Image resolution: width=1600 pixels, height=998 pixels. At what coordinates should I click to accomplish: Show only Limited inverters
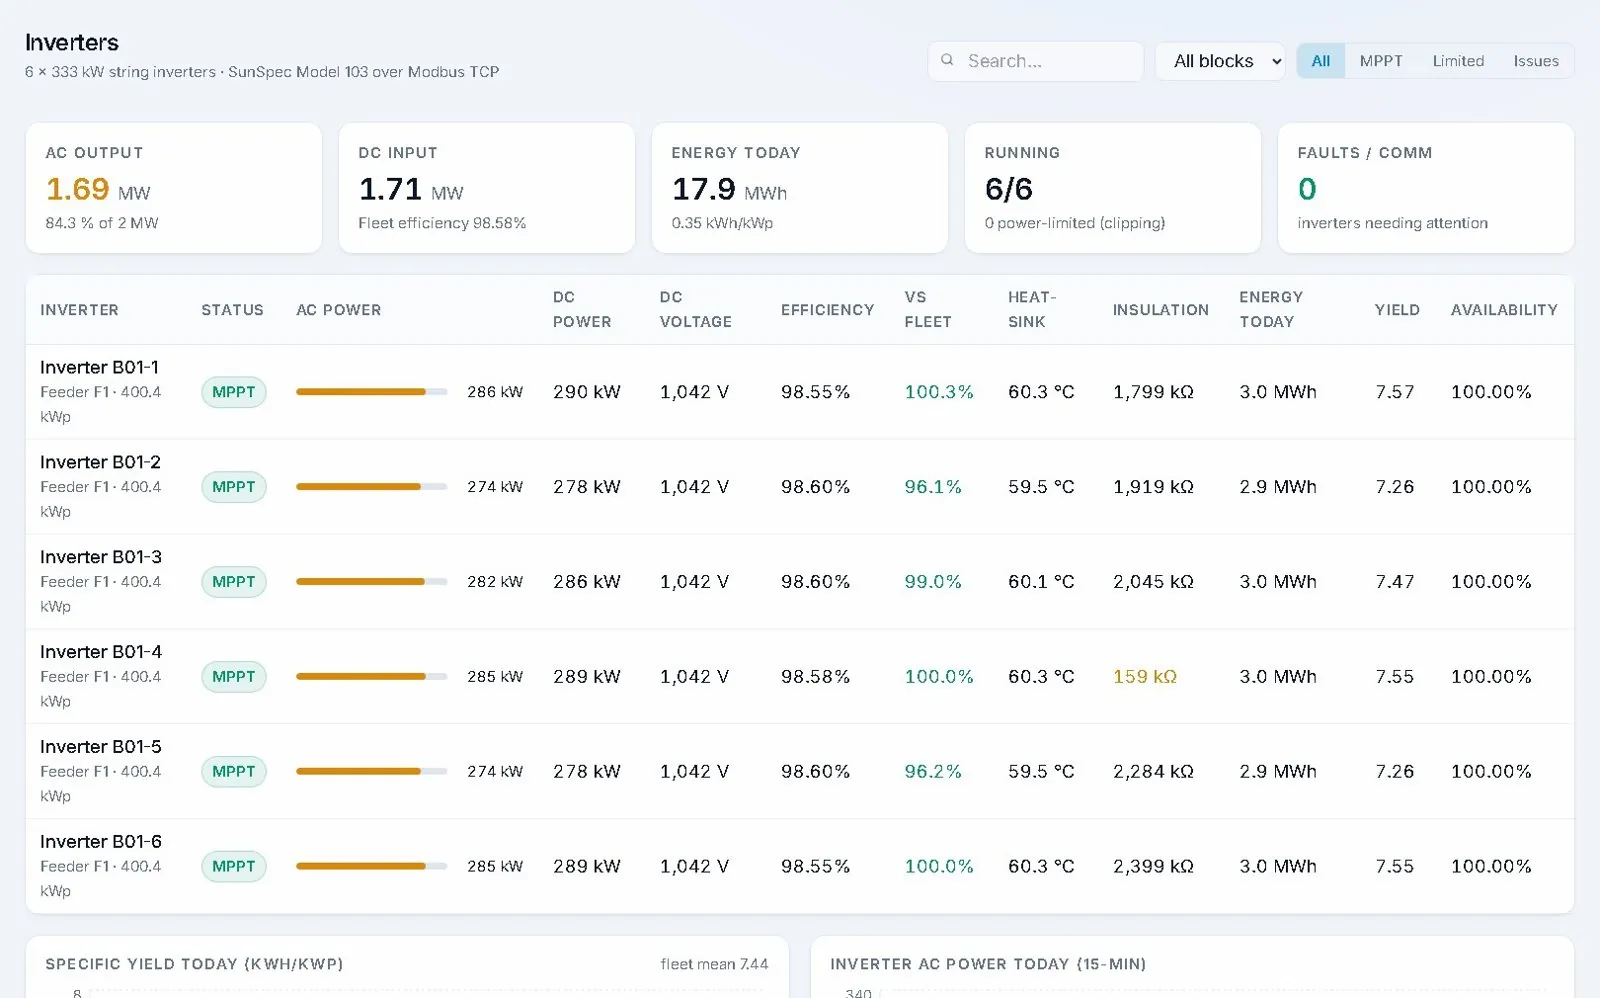(x=1458, y=61)
